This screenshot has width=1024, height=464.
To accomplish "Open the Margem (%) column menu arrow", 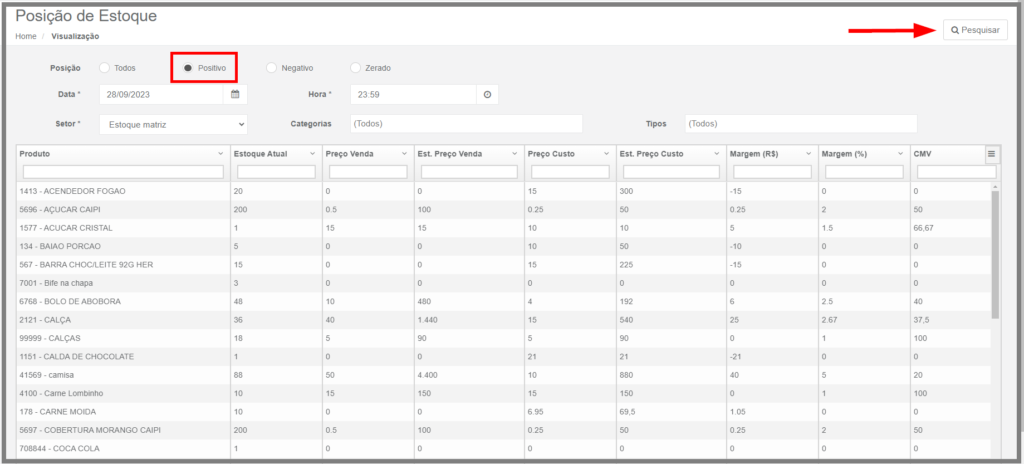I will [x=901, y=154].
